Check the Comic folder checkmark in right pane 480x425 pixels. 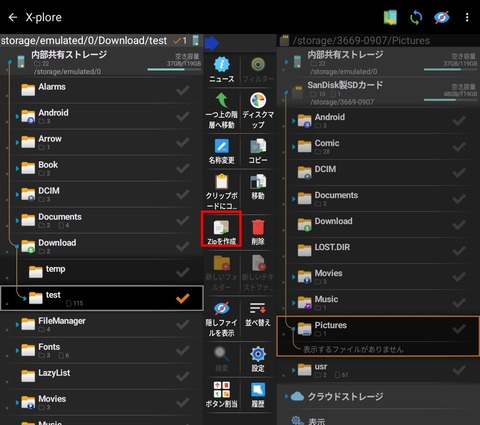tap(459, 146)
